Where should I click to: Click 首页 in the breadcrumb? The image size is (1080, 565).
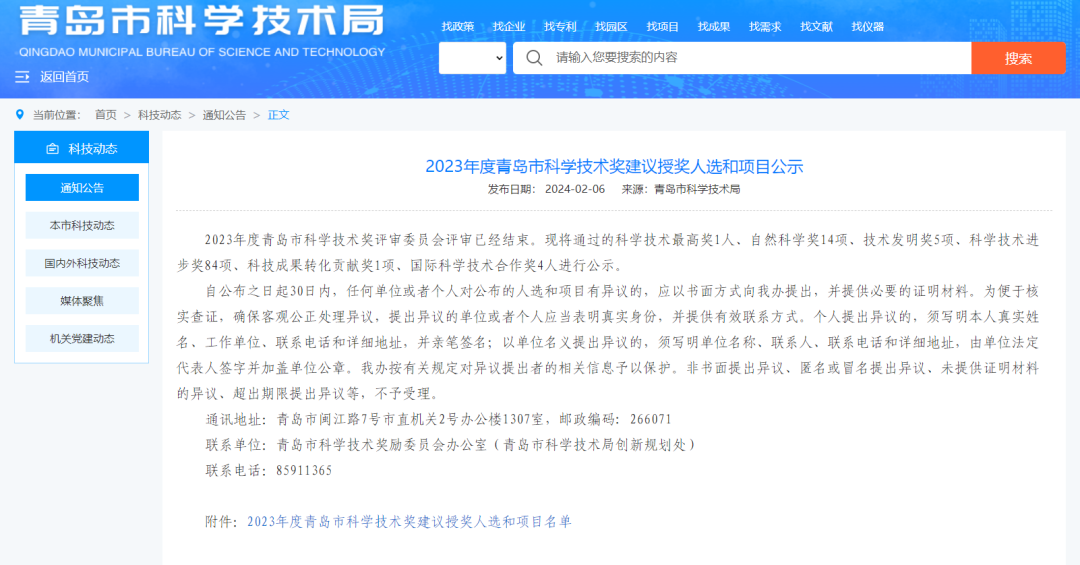pyautogui.click(x=105, y=115)
